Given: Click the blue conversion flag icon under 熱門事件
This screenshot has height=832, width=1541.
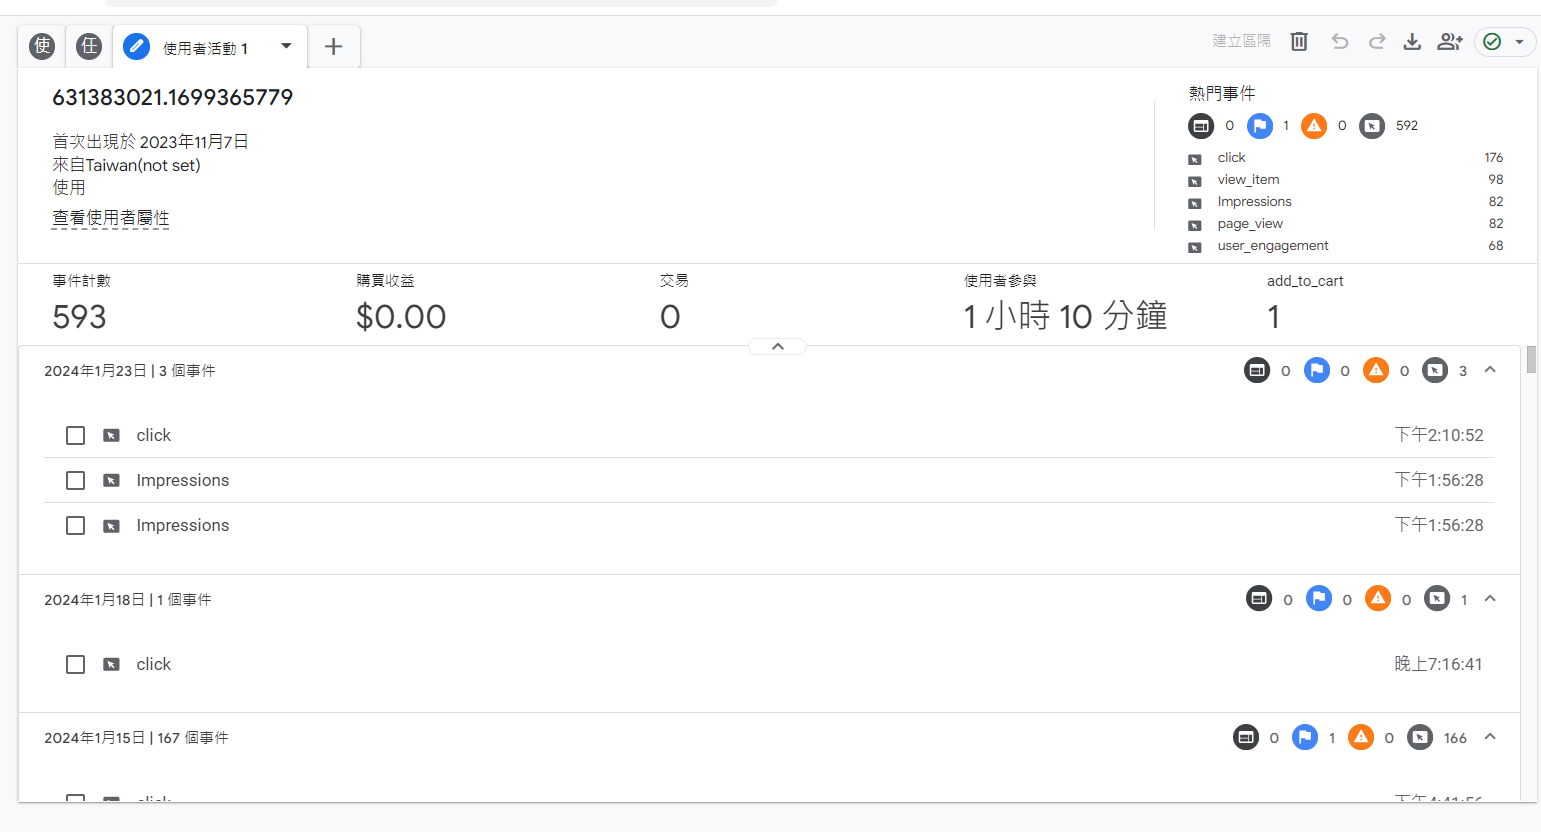Looking at the screenshot, I should [x=1260, y=126].
